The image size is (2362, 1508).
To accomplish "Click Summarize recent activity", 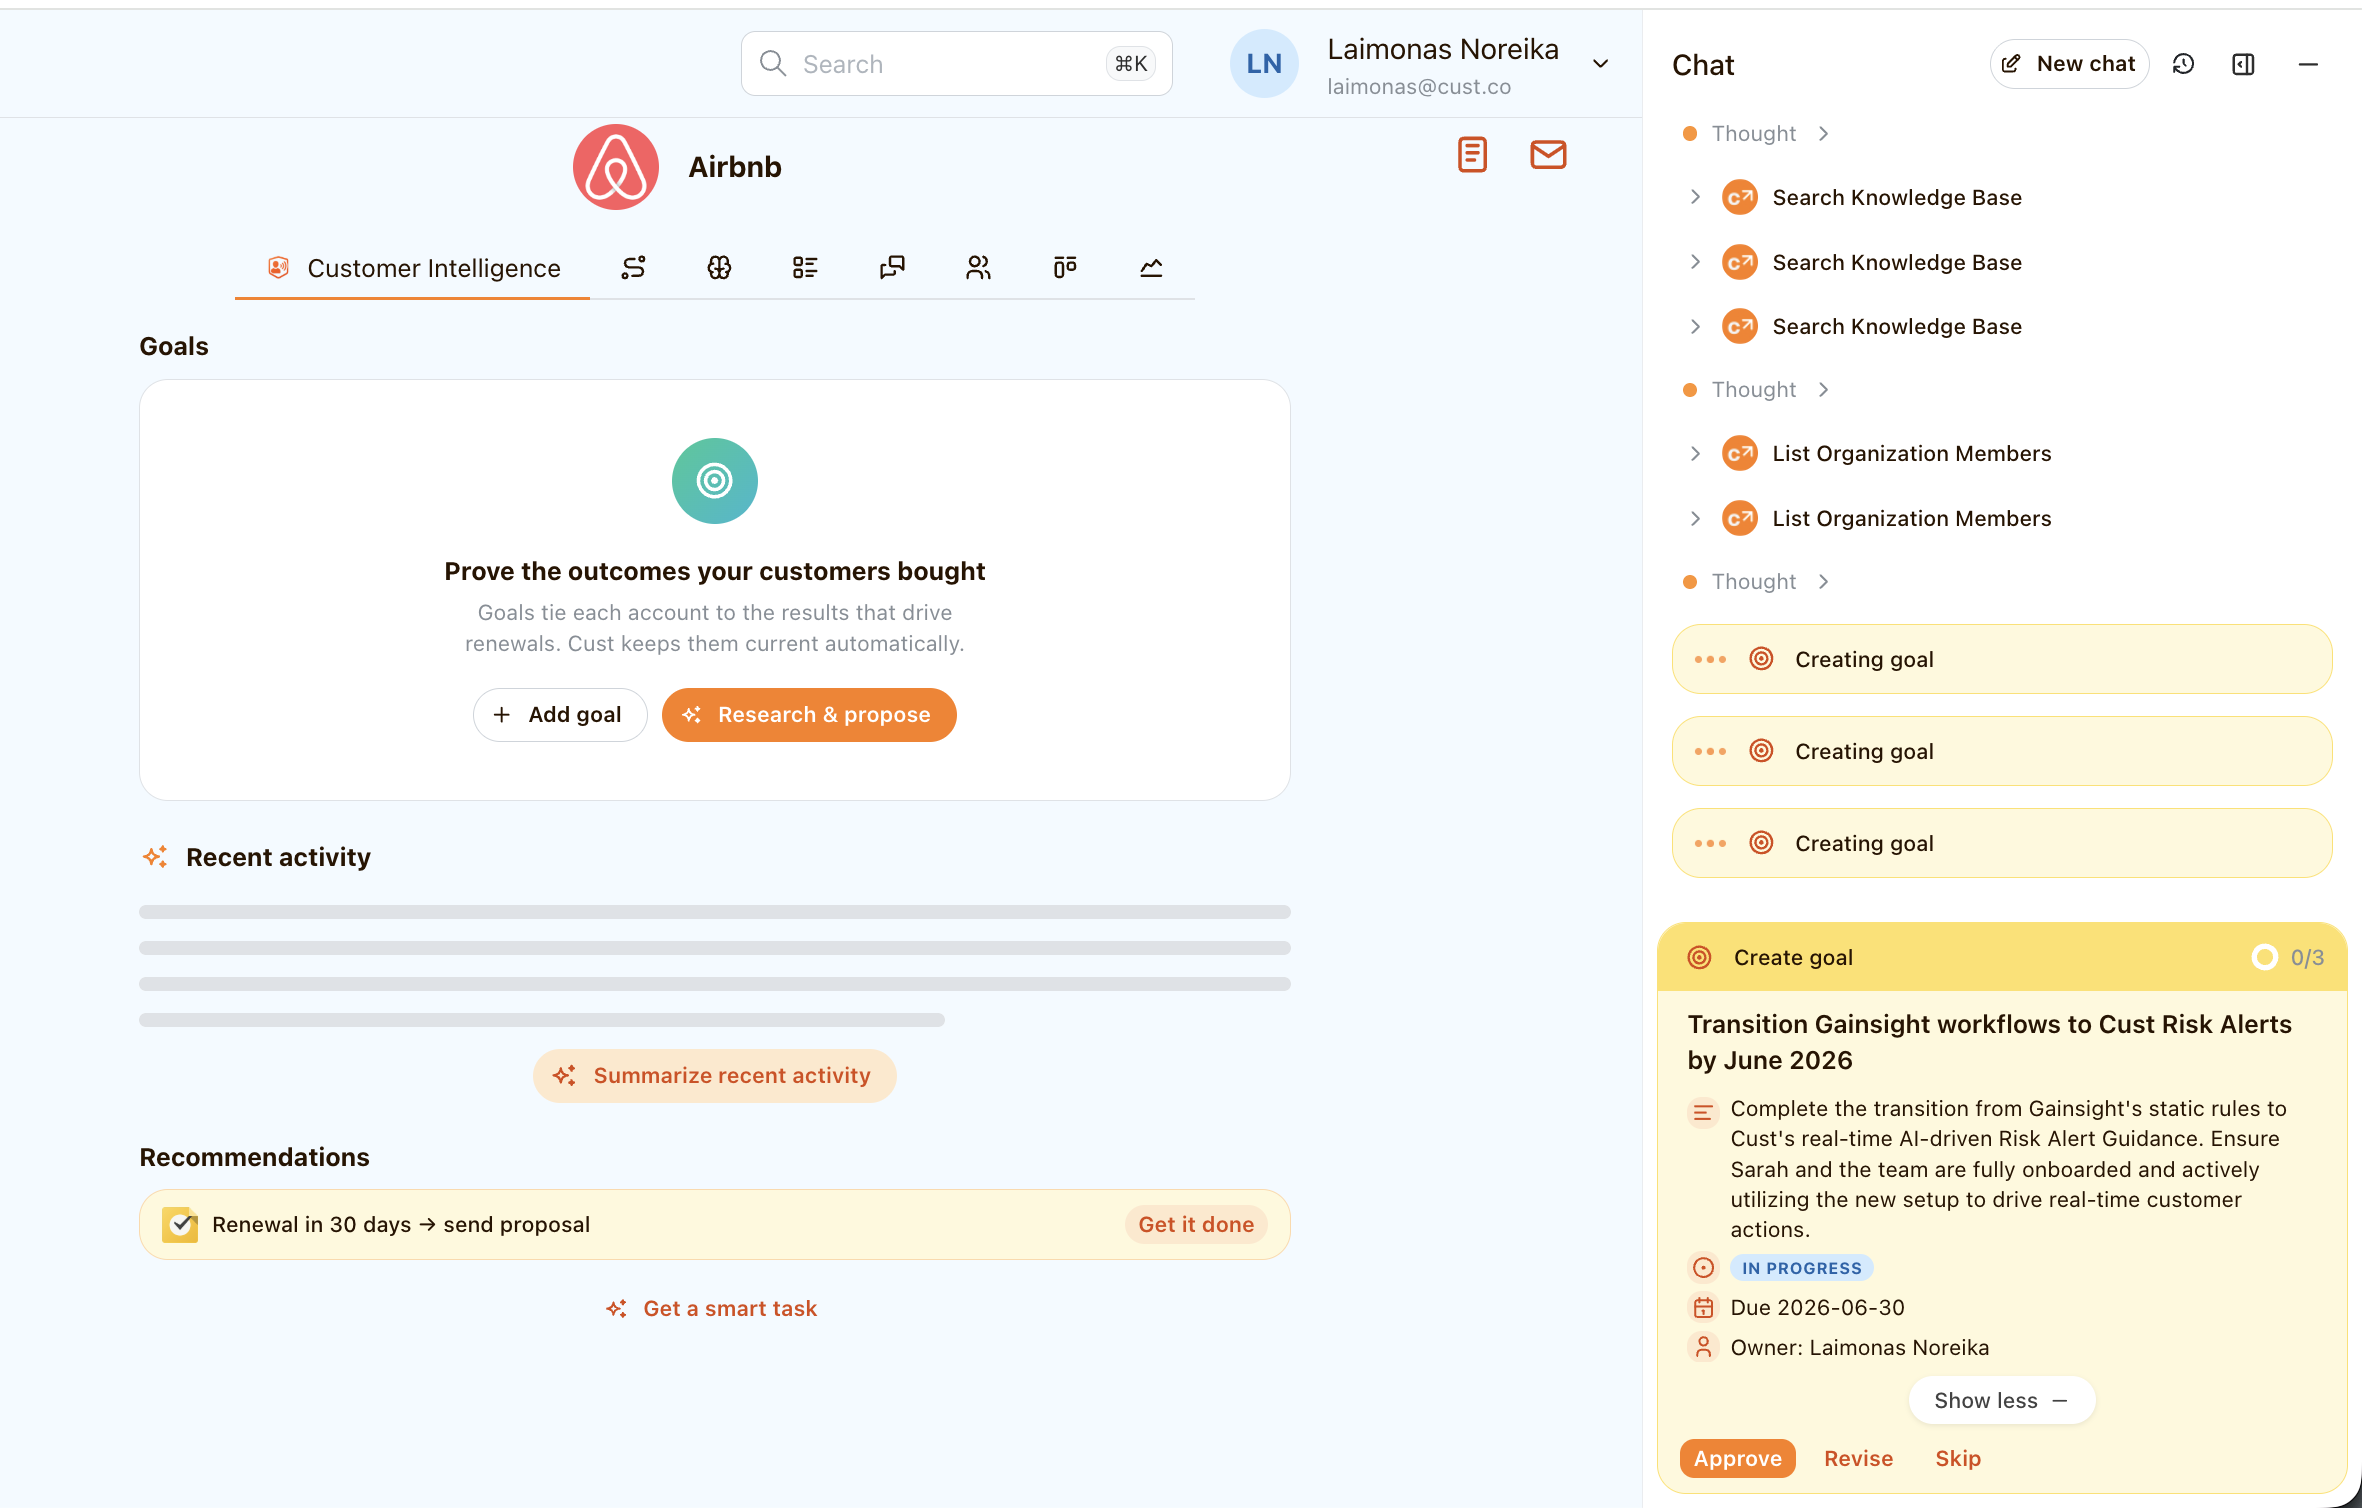I will 714,1076.
